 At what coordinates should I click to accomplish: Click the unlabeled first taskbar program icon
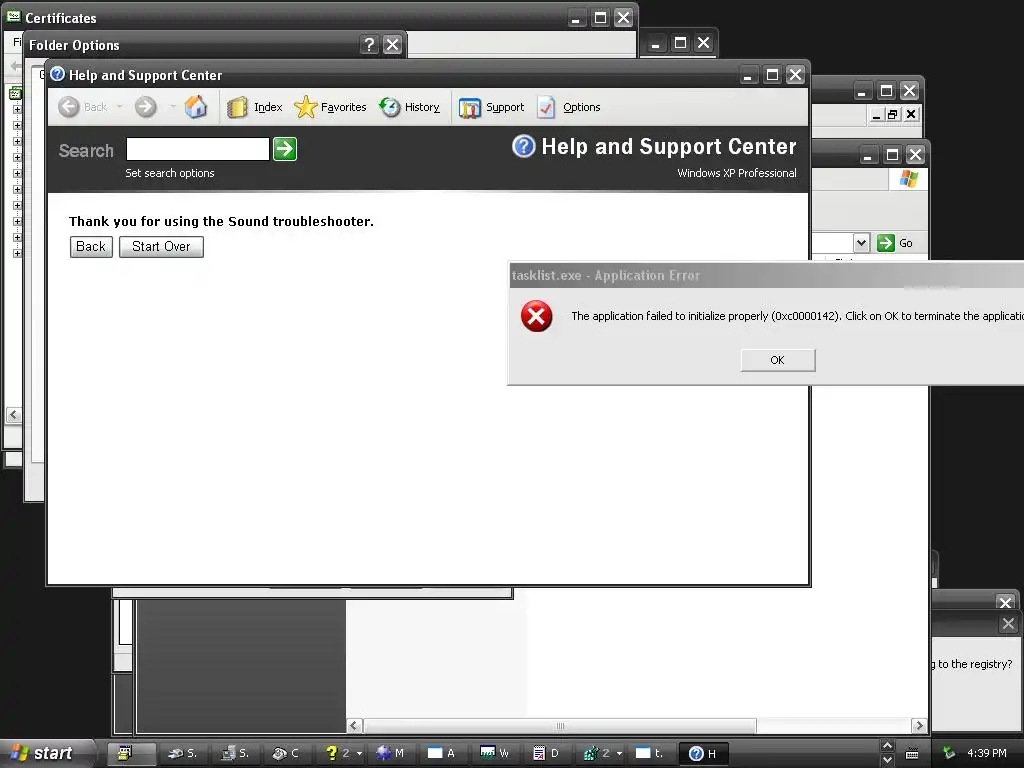(x=131, y=754)
